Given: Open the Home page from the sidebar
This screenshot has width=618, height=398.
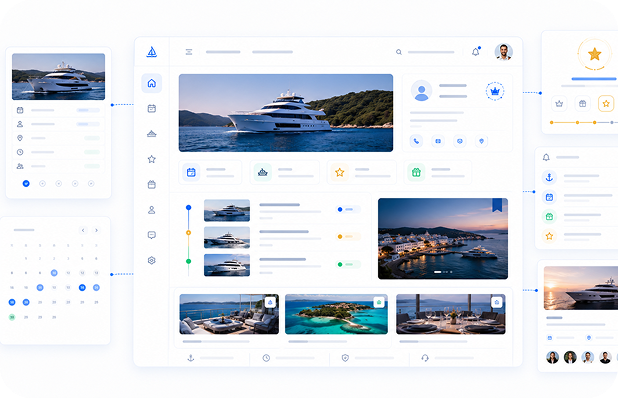Looking at the screenshot, I should click(x=152, y=83).
